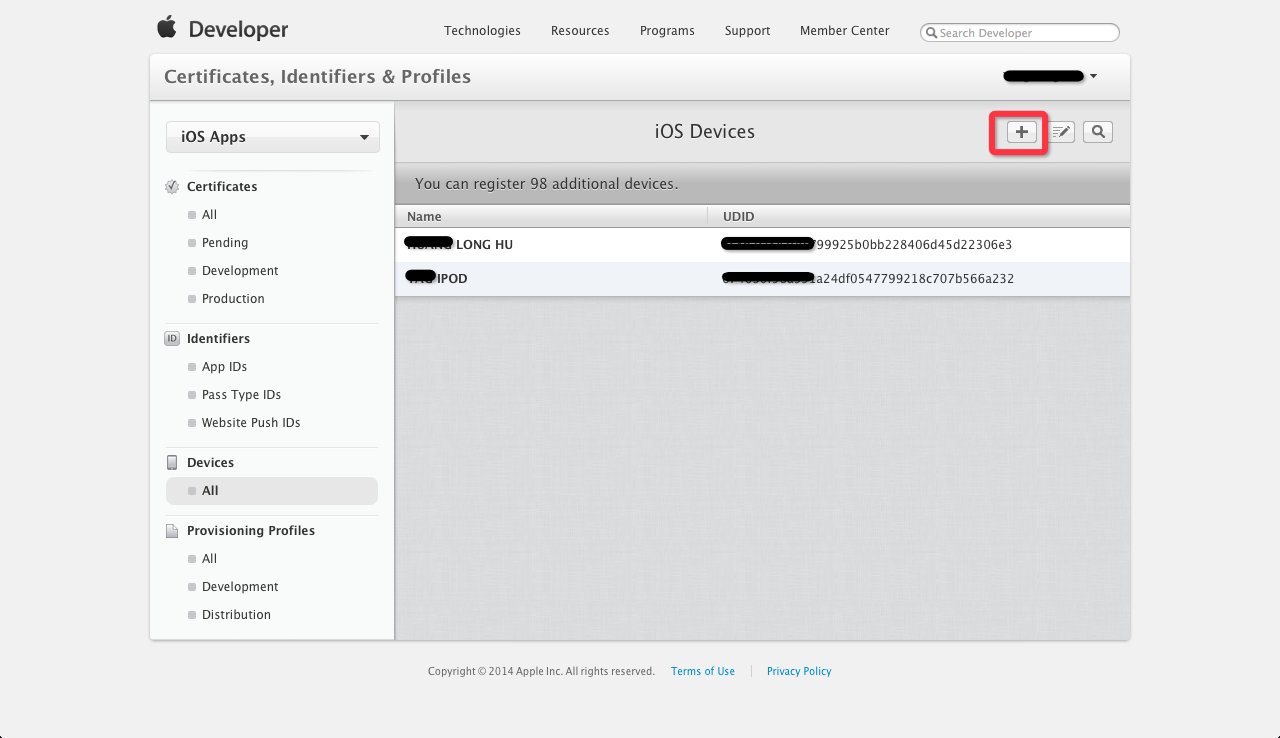Click UDID ending in d22306e3
Viewport: 1280px width, 738px height.
click(x=867, y=245)
